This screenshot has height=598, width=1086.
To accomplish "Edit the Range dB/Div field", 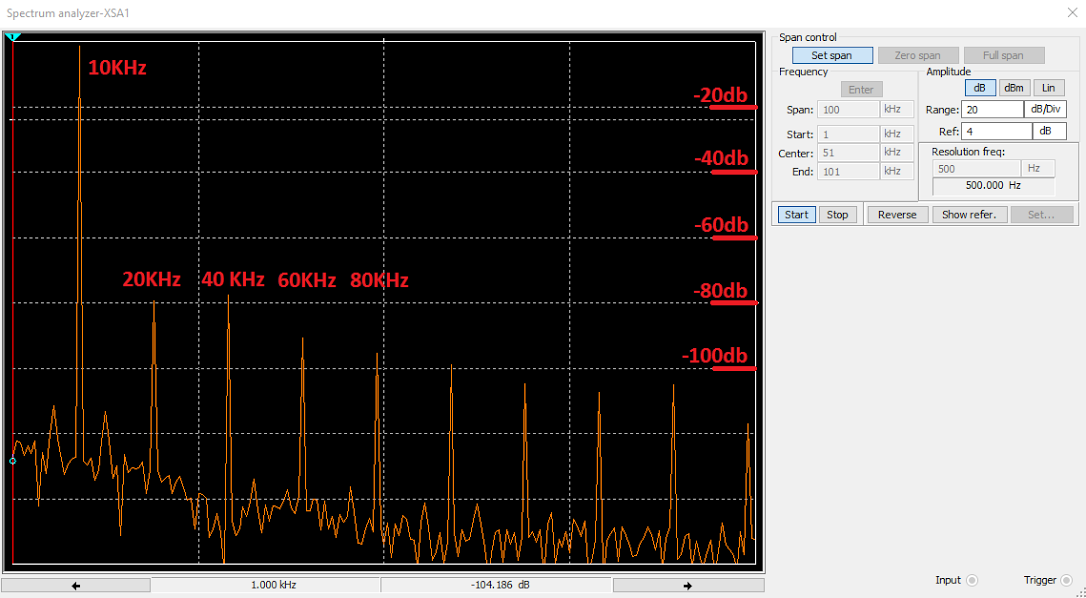I will tap(992, 109).
